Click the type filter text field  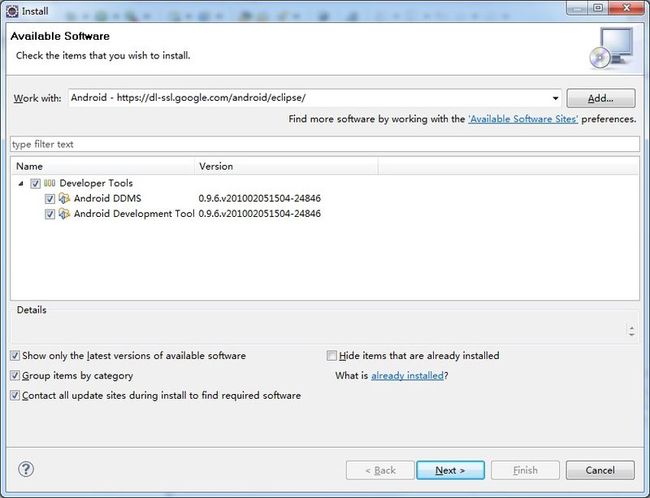325,144
